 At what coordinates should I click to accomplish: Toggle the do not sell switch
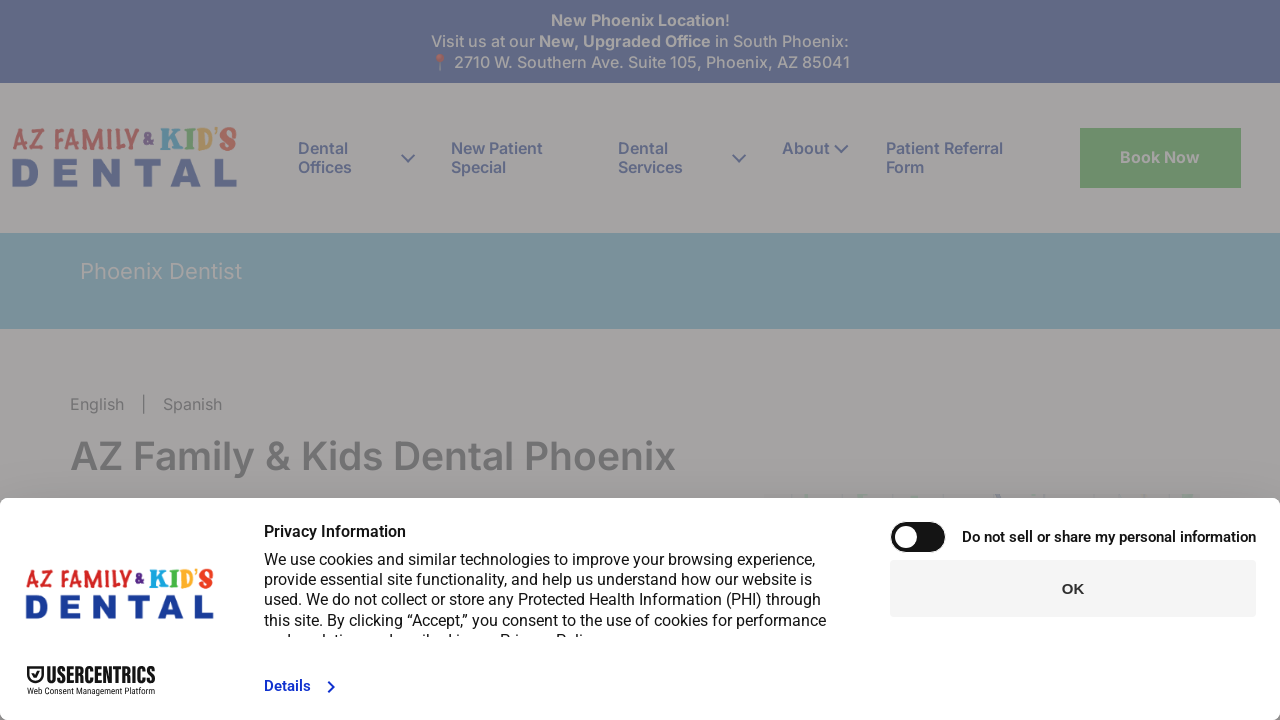click(x=917, y=537)
